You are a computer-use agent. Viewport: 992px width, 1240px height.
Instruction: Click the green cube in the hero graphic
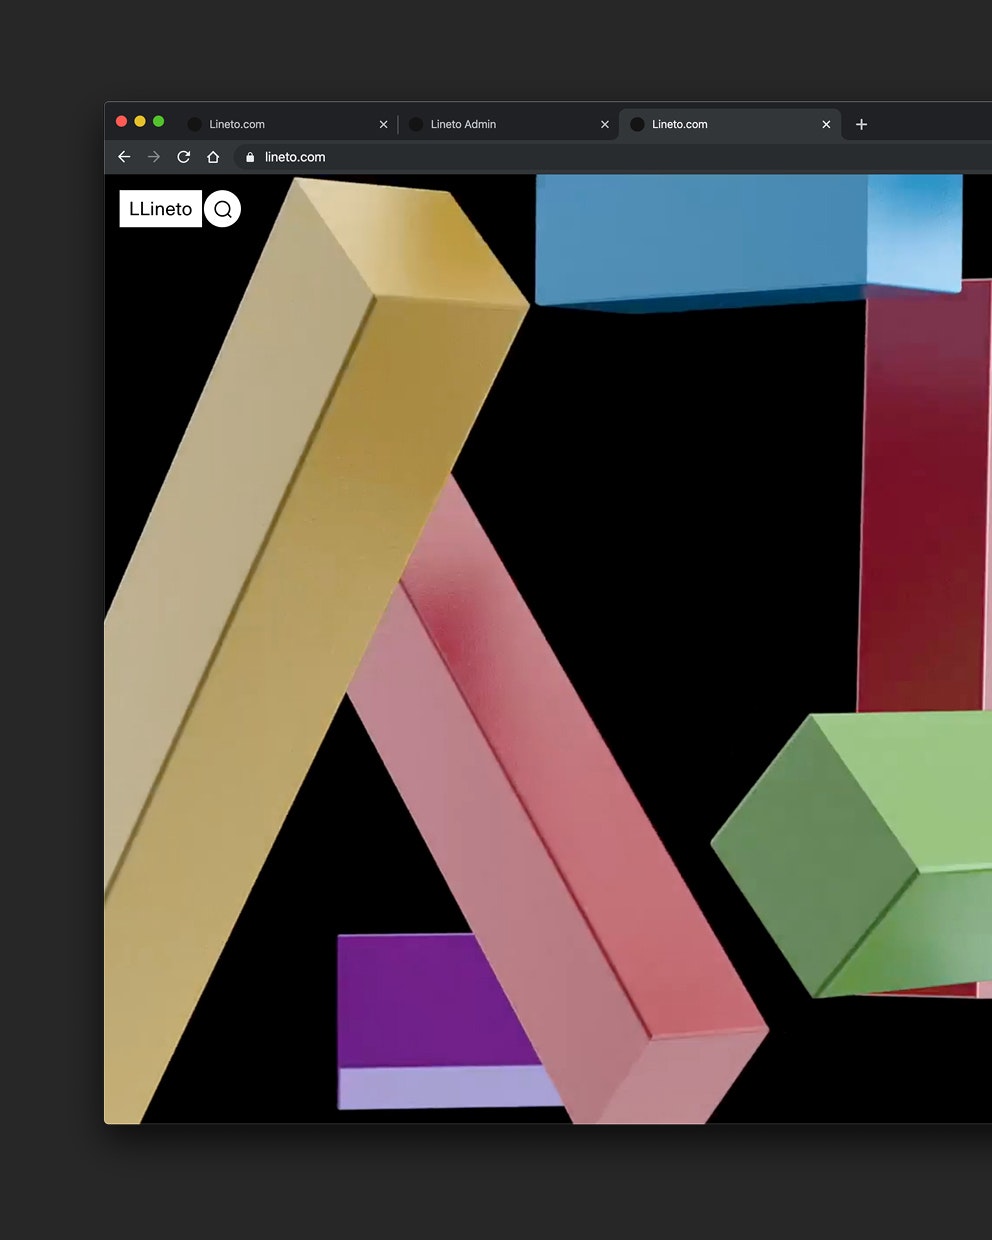[860, 850]
